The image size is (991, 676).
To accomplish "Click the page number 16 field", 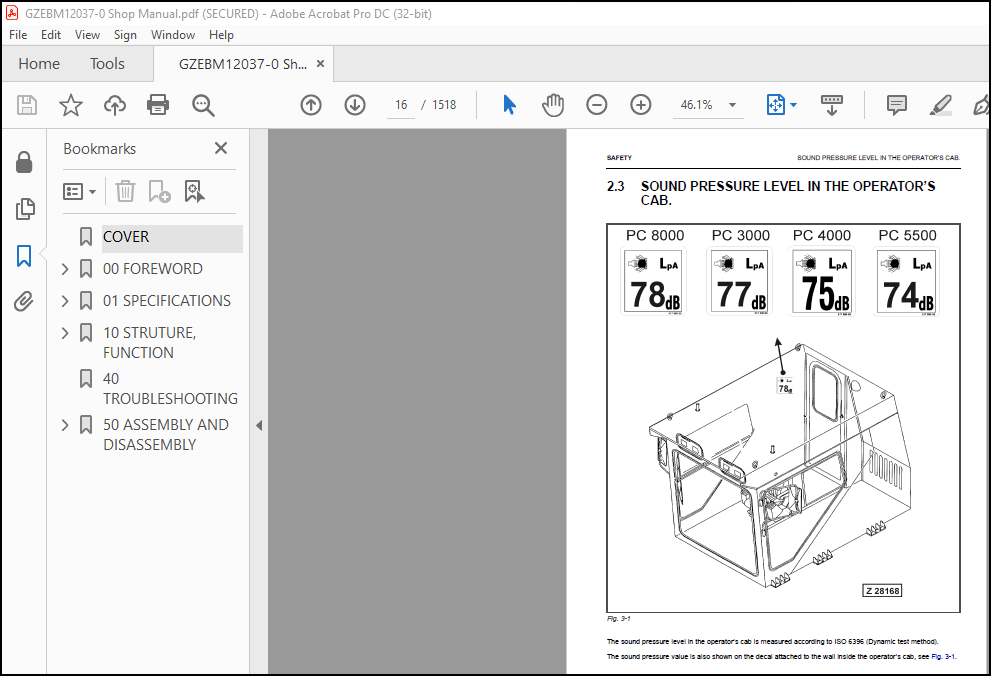I will [x=401, y=105].
